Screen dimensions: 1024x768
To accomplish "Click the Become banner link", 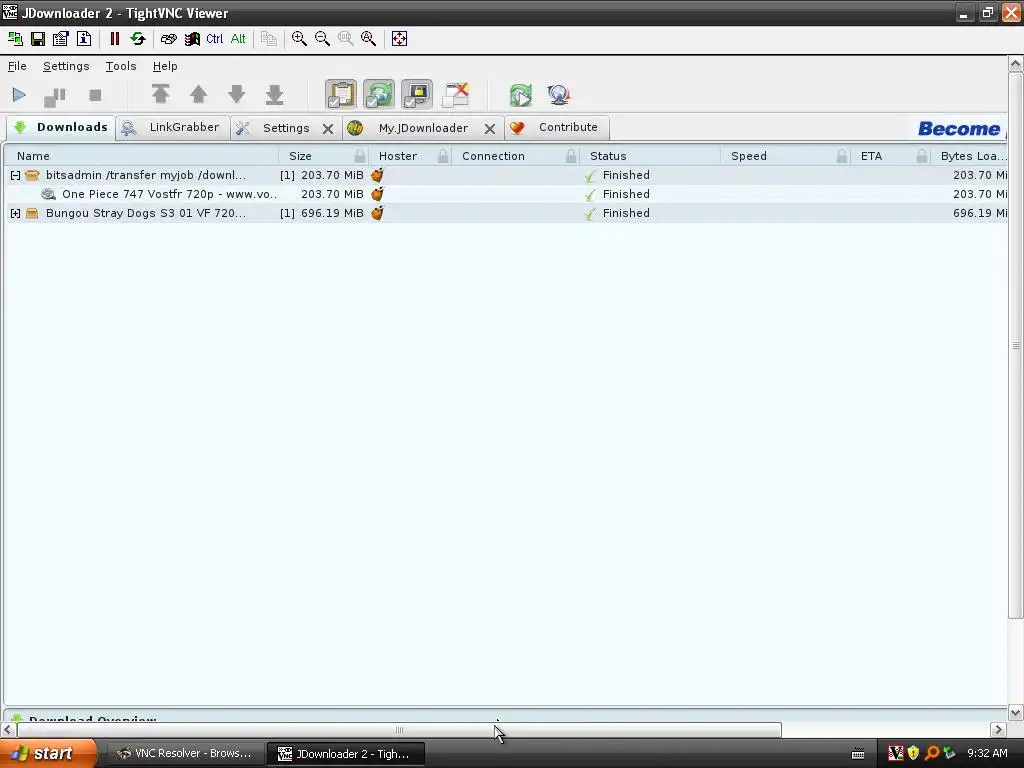I will click(959, 129).
